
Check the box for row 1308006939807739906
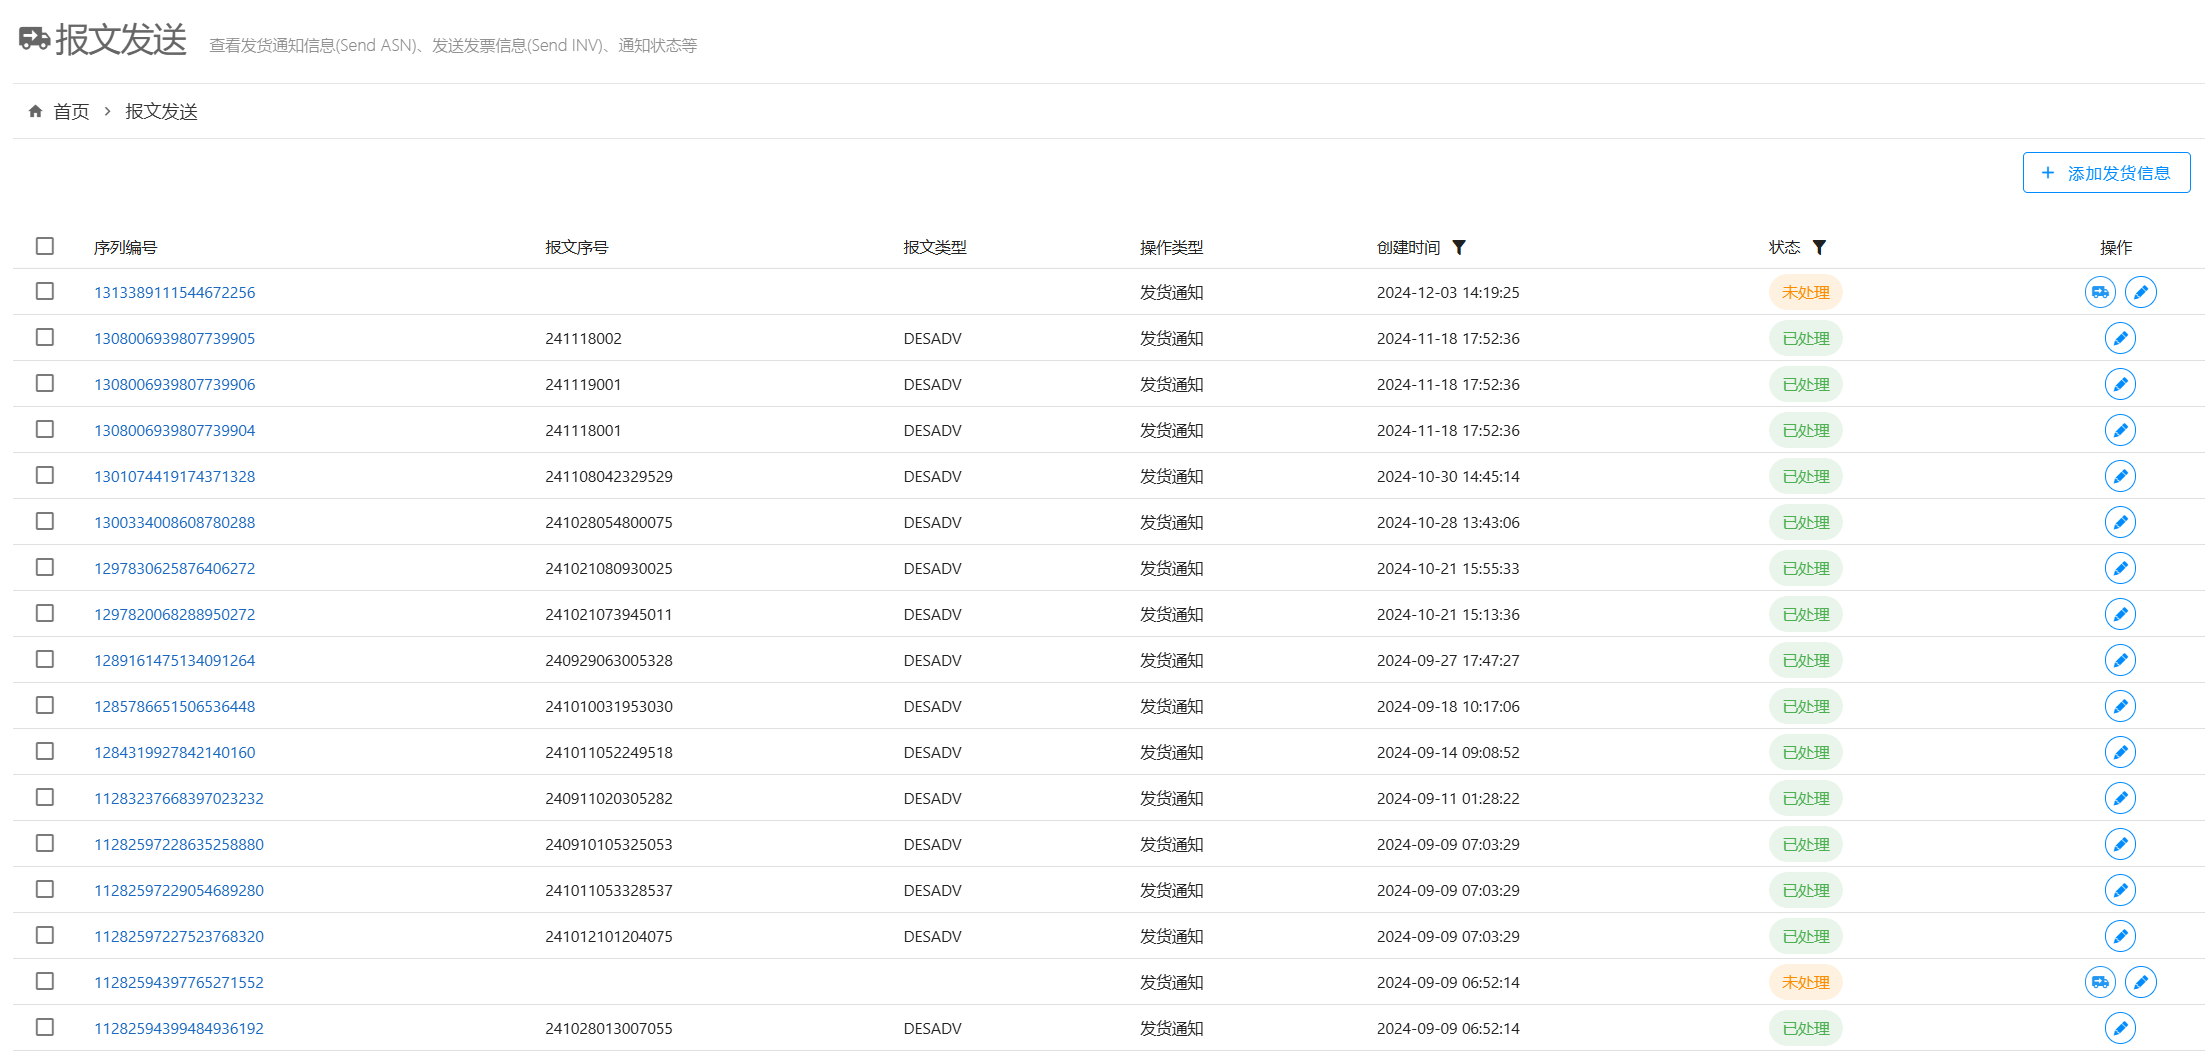(x=45, y=383)
